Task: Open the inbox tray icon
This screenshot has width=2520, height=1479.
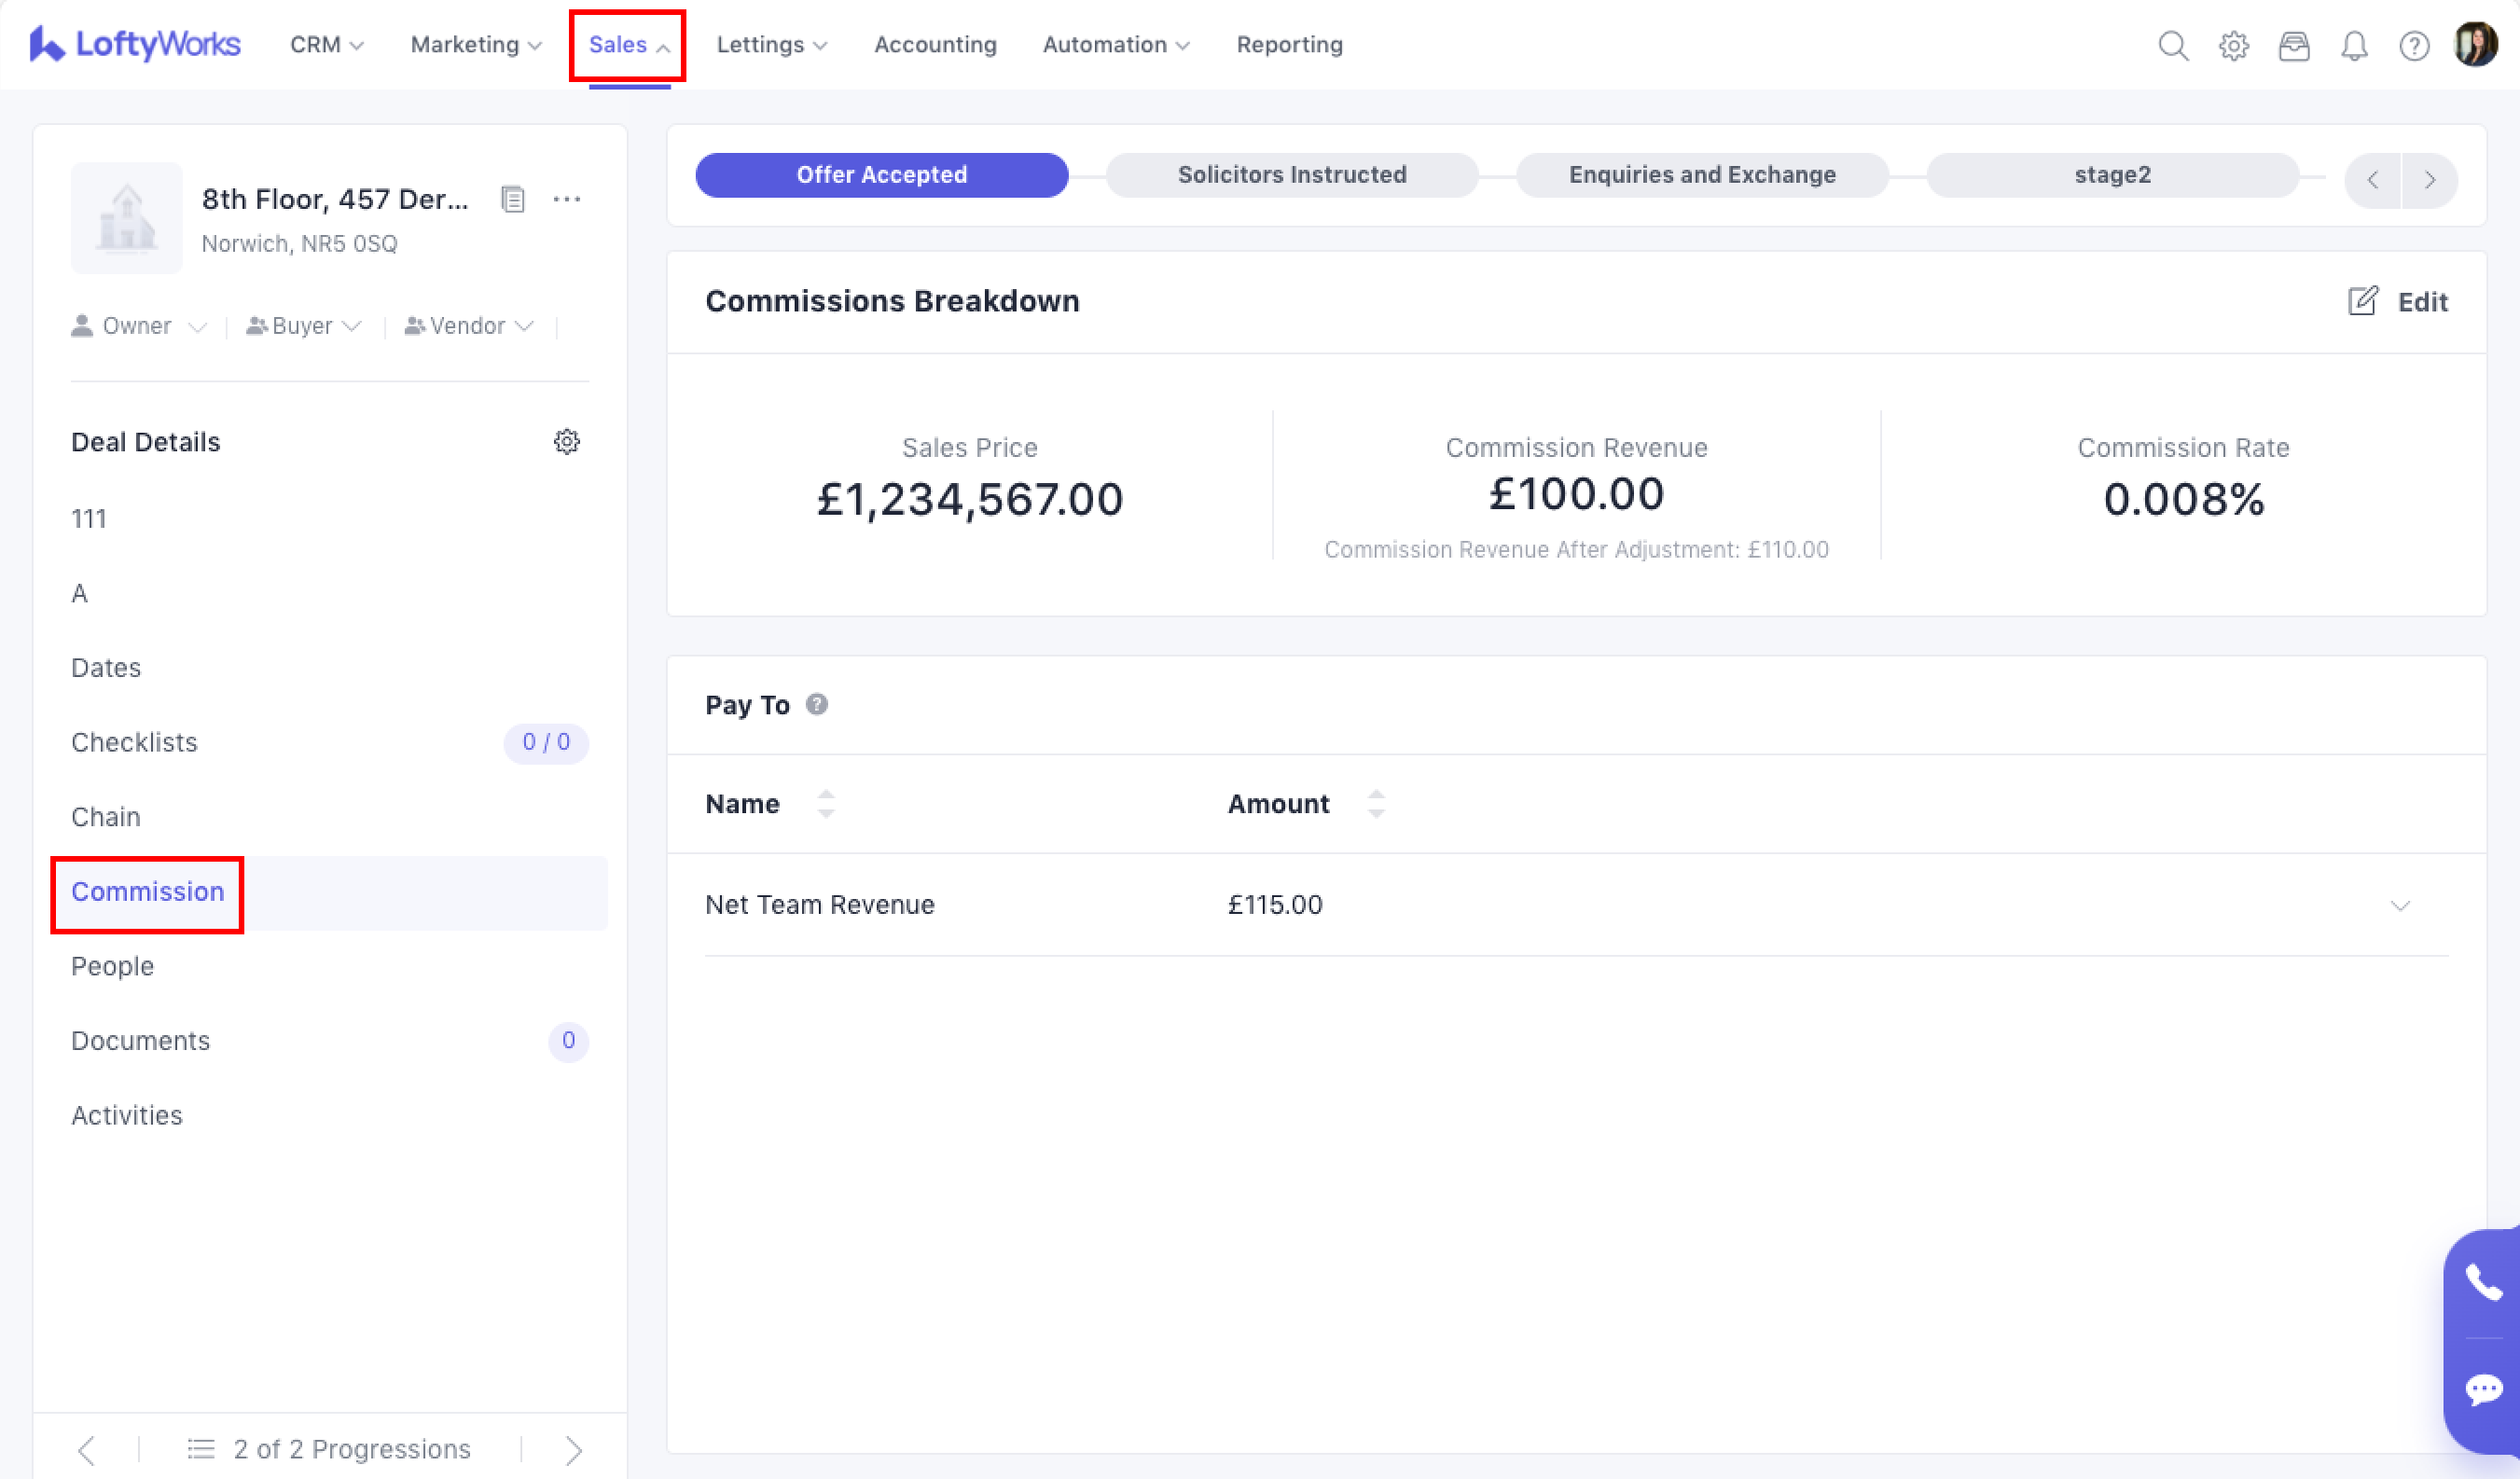Action: pos(2293,46)
